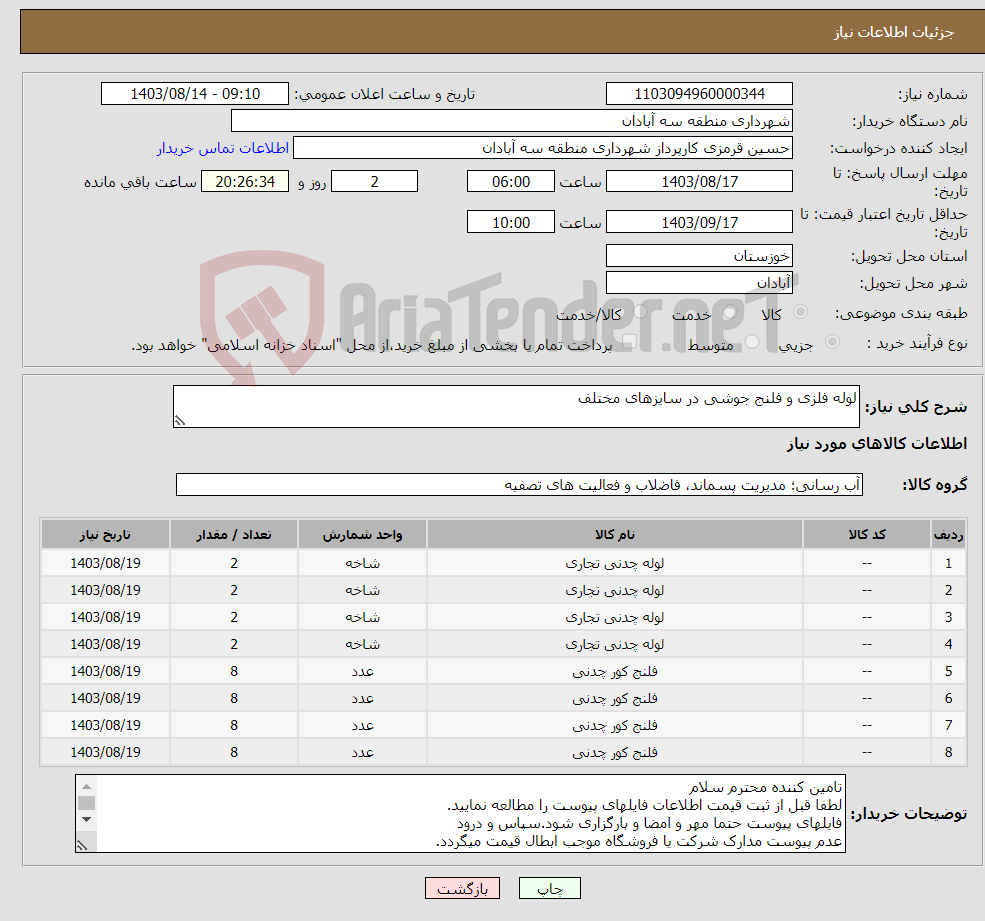
Task: Click the response deadline date 1403/08/17
Action: click(699, 182)
